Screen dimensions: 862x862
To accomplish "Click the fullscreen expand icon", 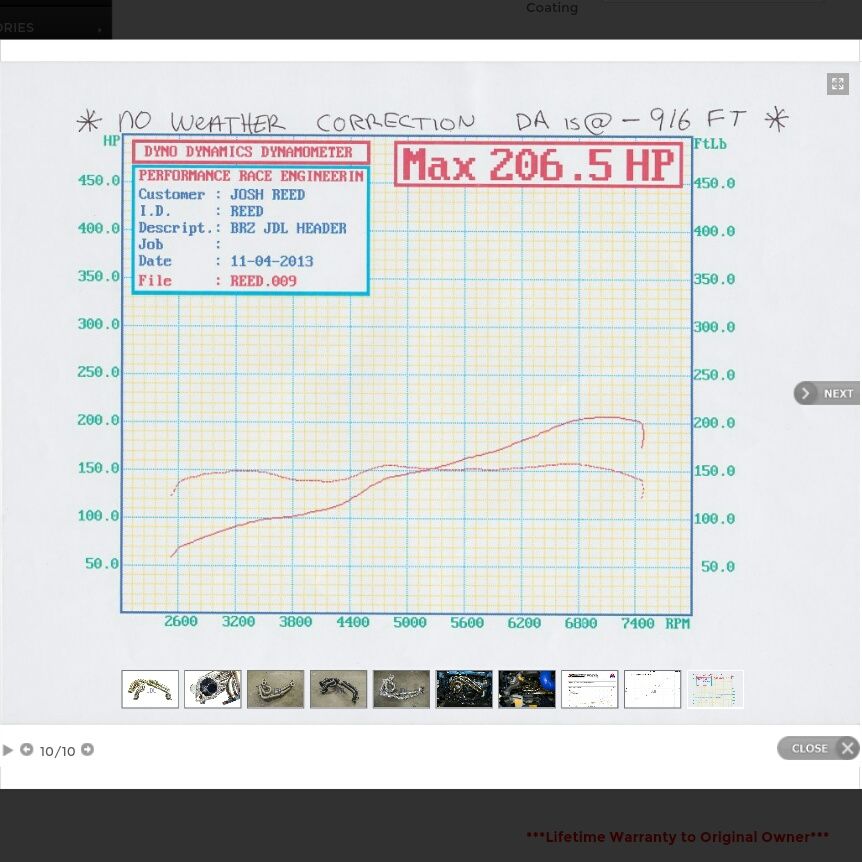I will point(838,84).
